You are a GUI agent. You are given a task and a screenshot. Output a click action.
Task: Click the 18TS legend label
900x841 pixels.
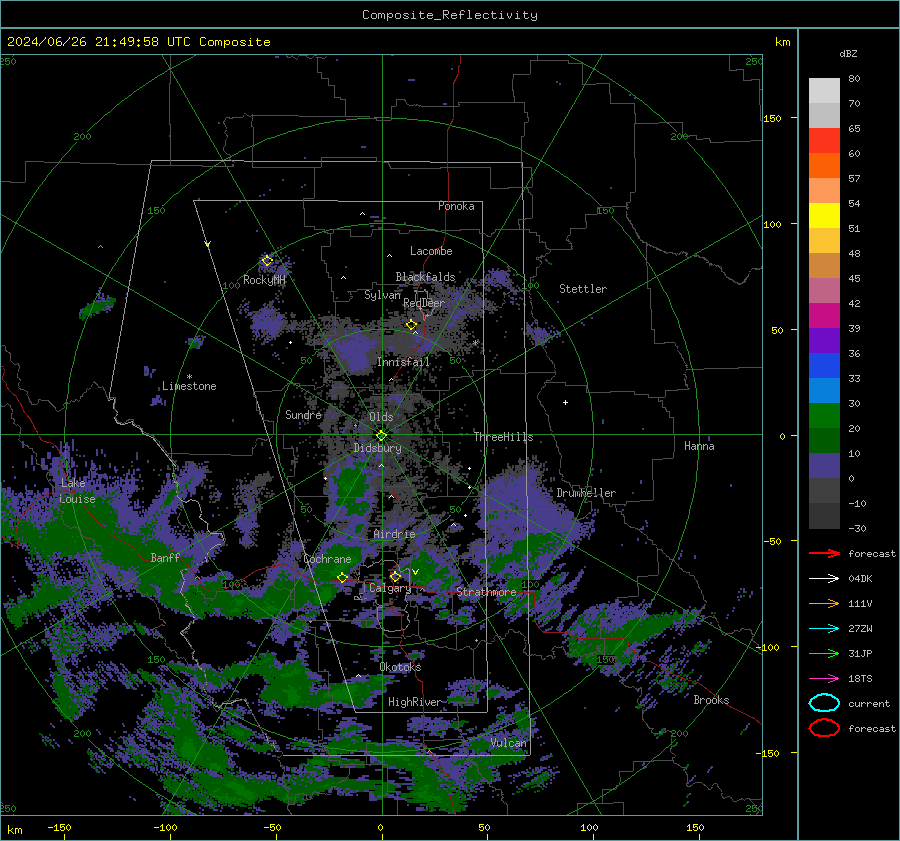point(860,679)
